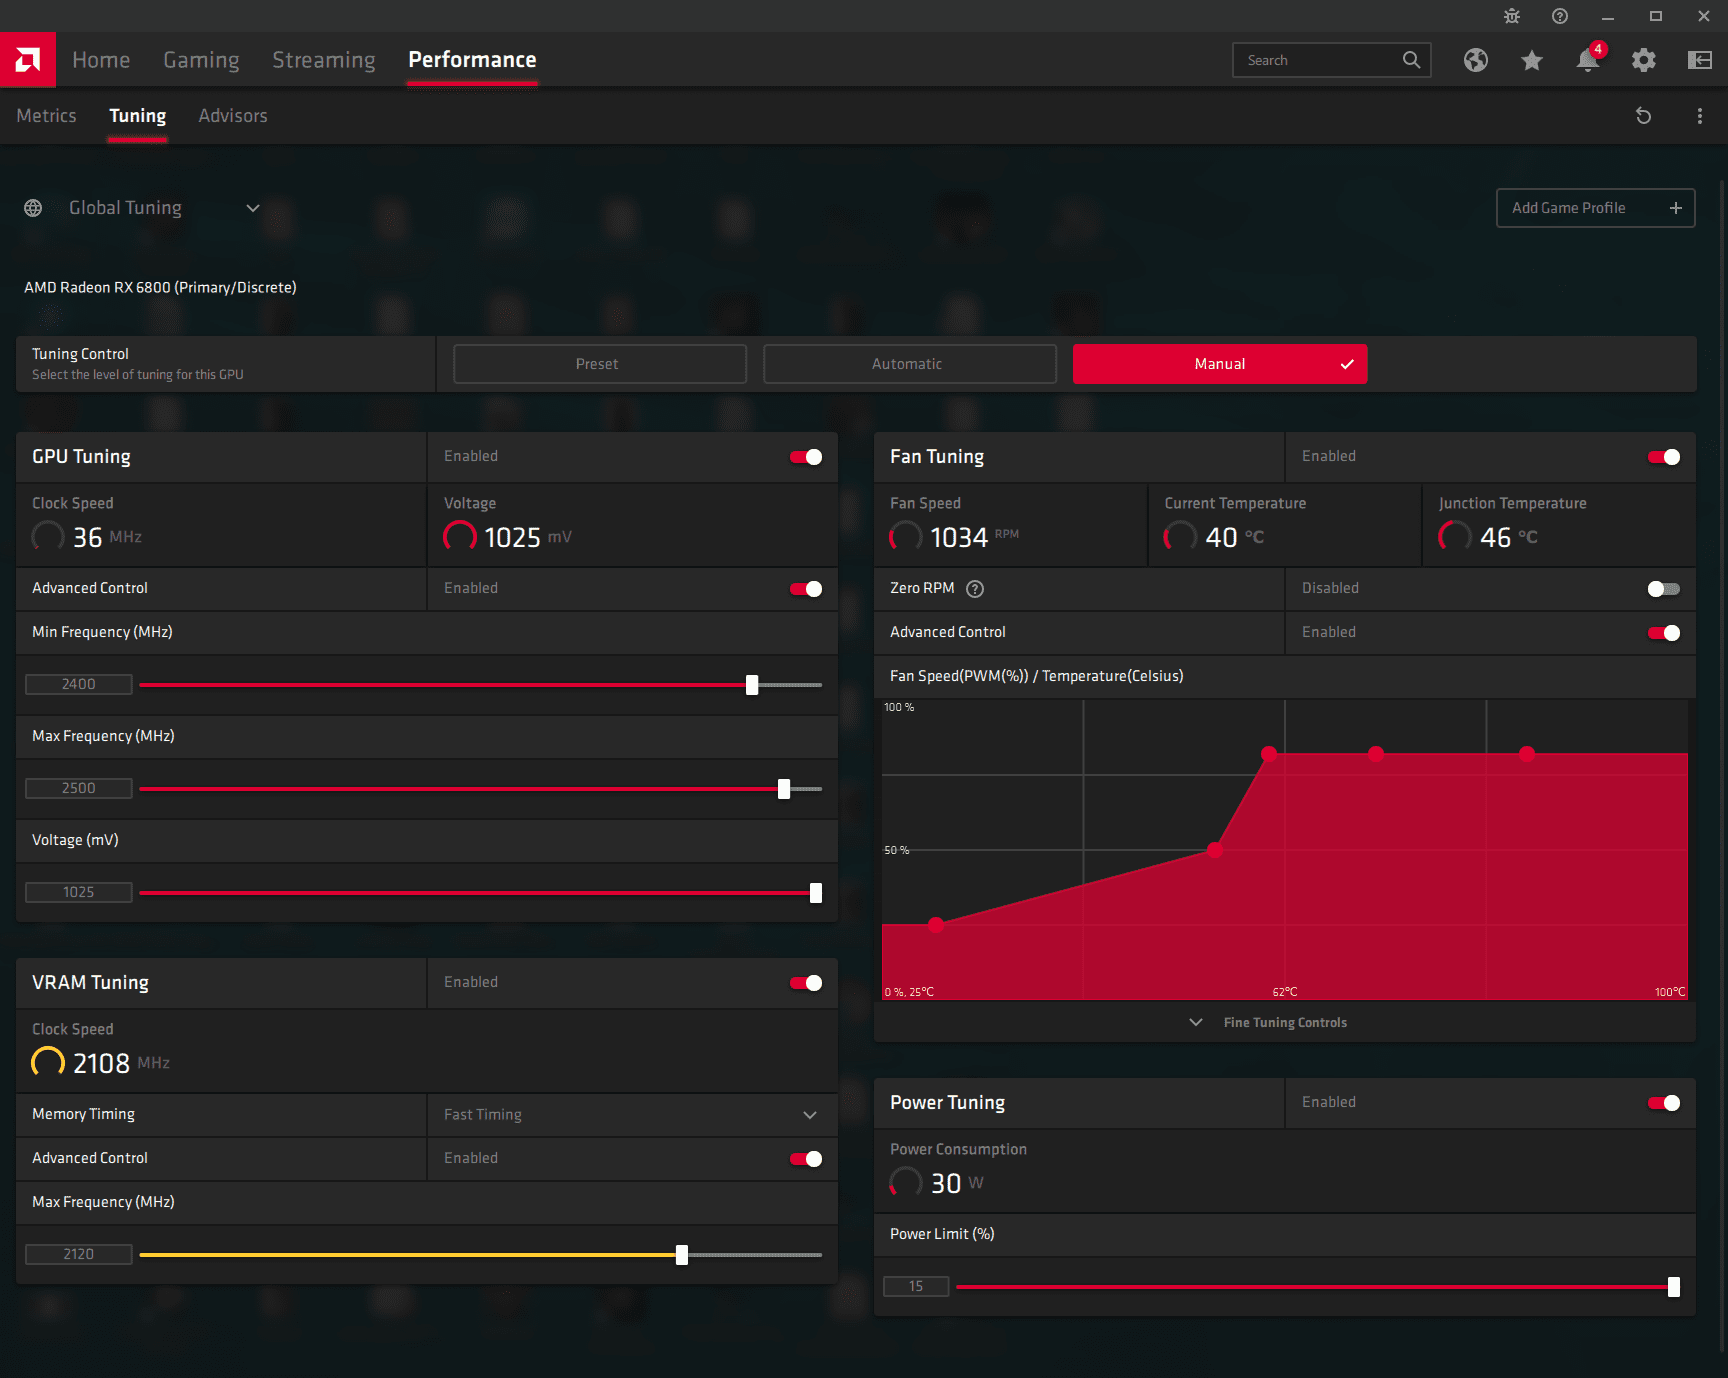Screen dimensions: 1728x1378
Task: Open the Streaming tab
Action: pos(324,60)
